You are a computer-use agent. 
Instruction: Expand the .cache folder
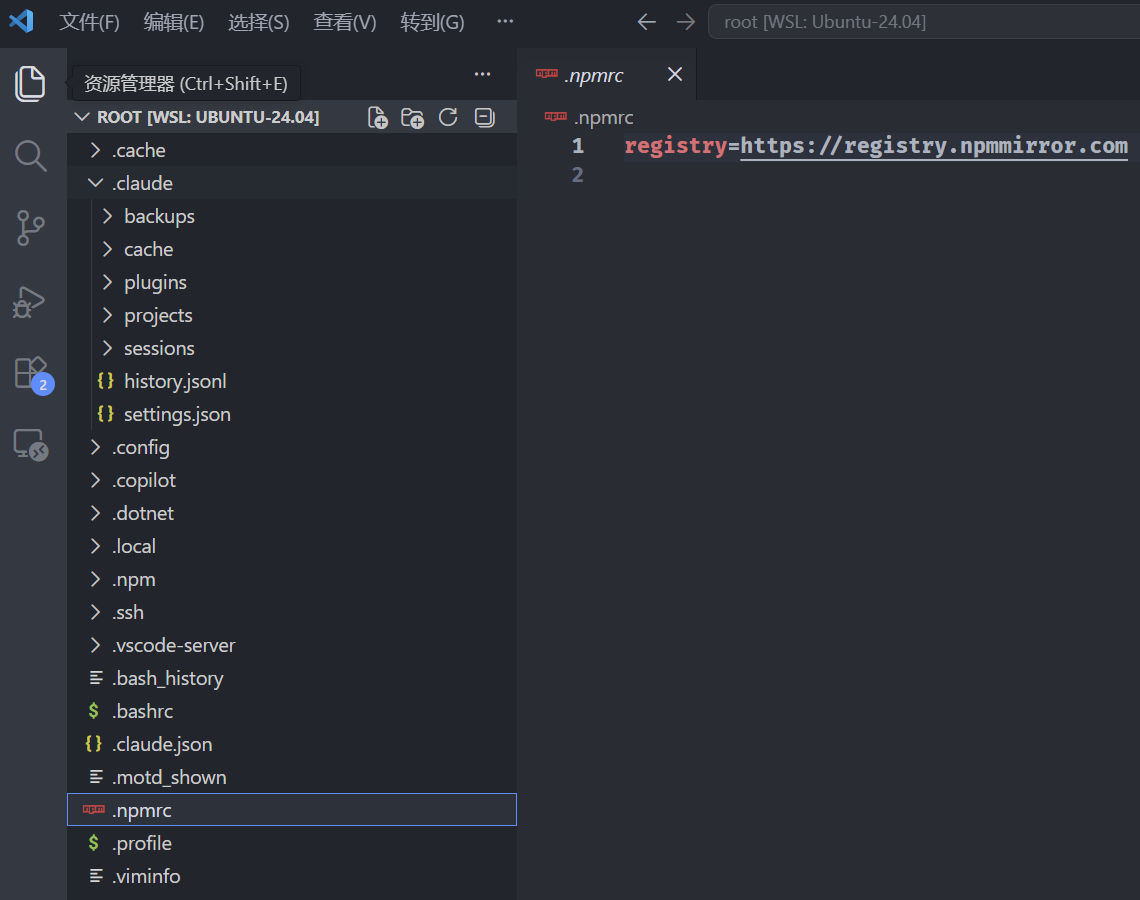[292, 150]
